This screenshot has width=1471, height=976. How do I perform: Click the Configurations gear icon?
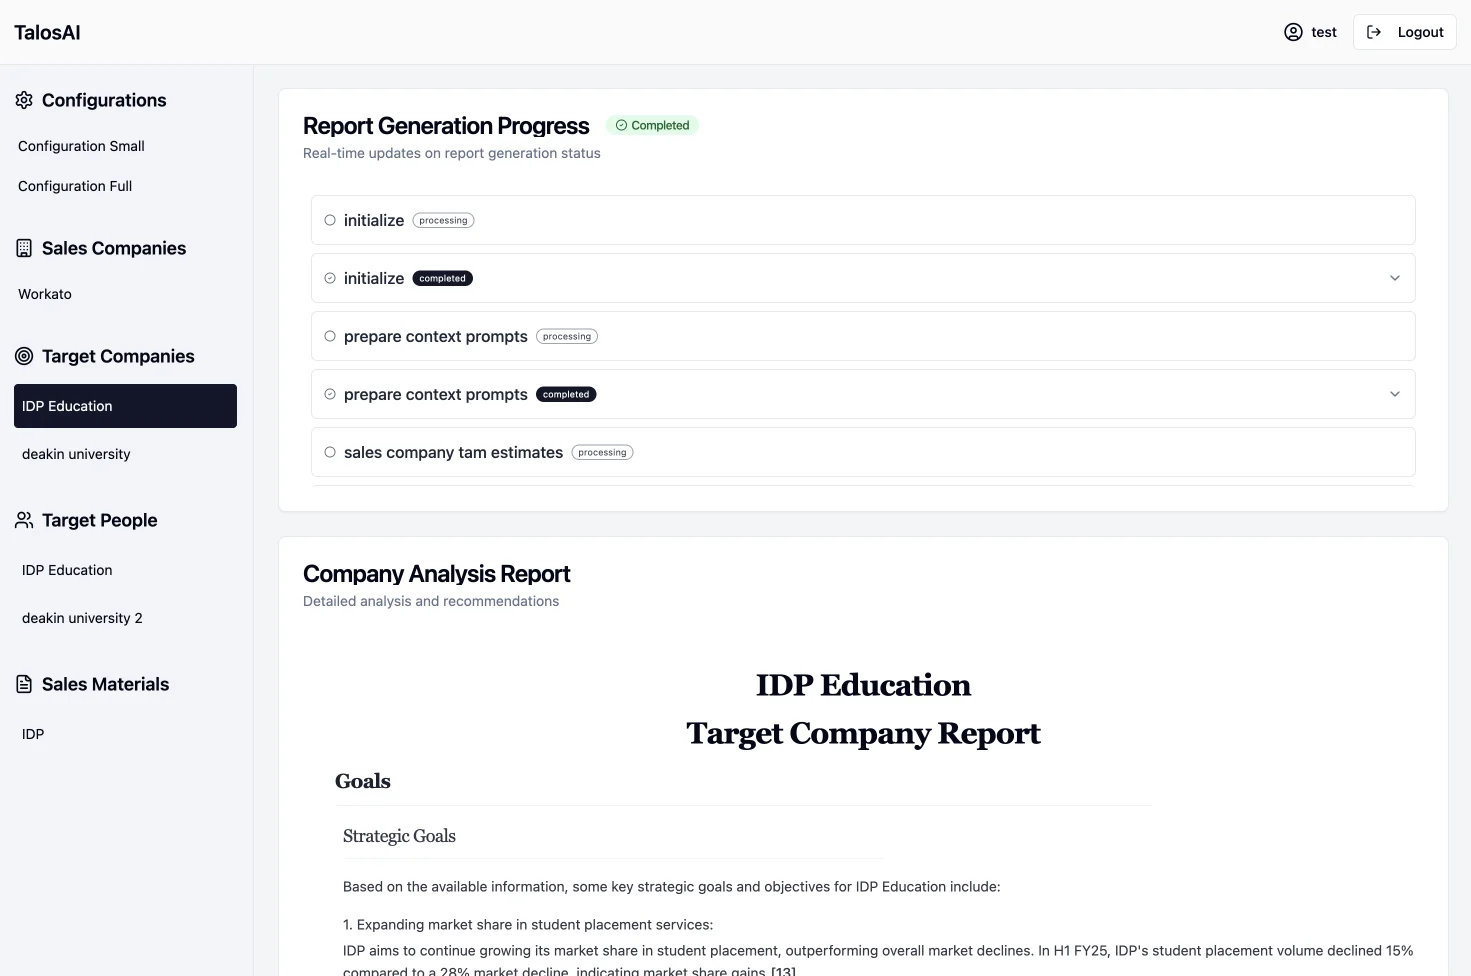point(24,100)
